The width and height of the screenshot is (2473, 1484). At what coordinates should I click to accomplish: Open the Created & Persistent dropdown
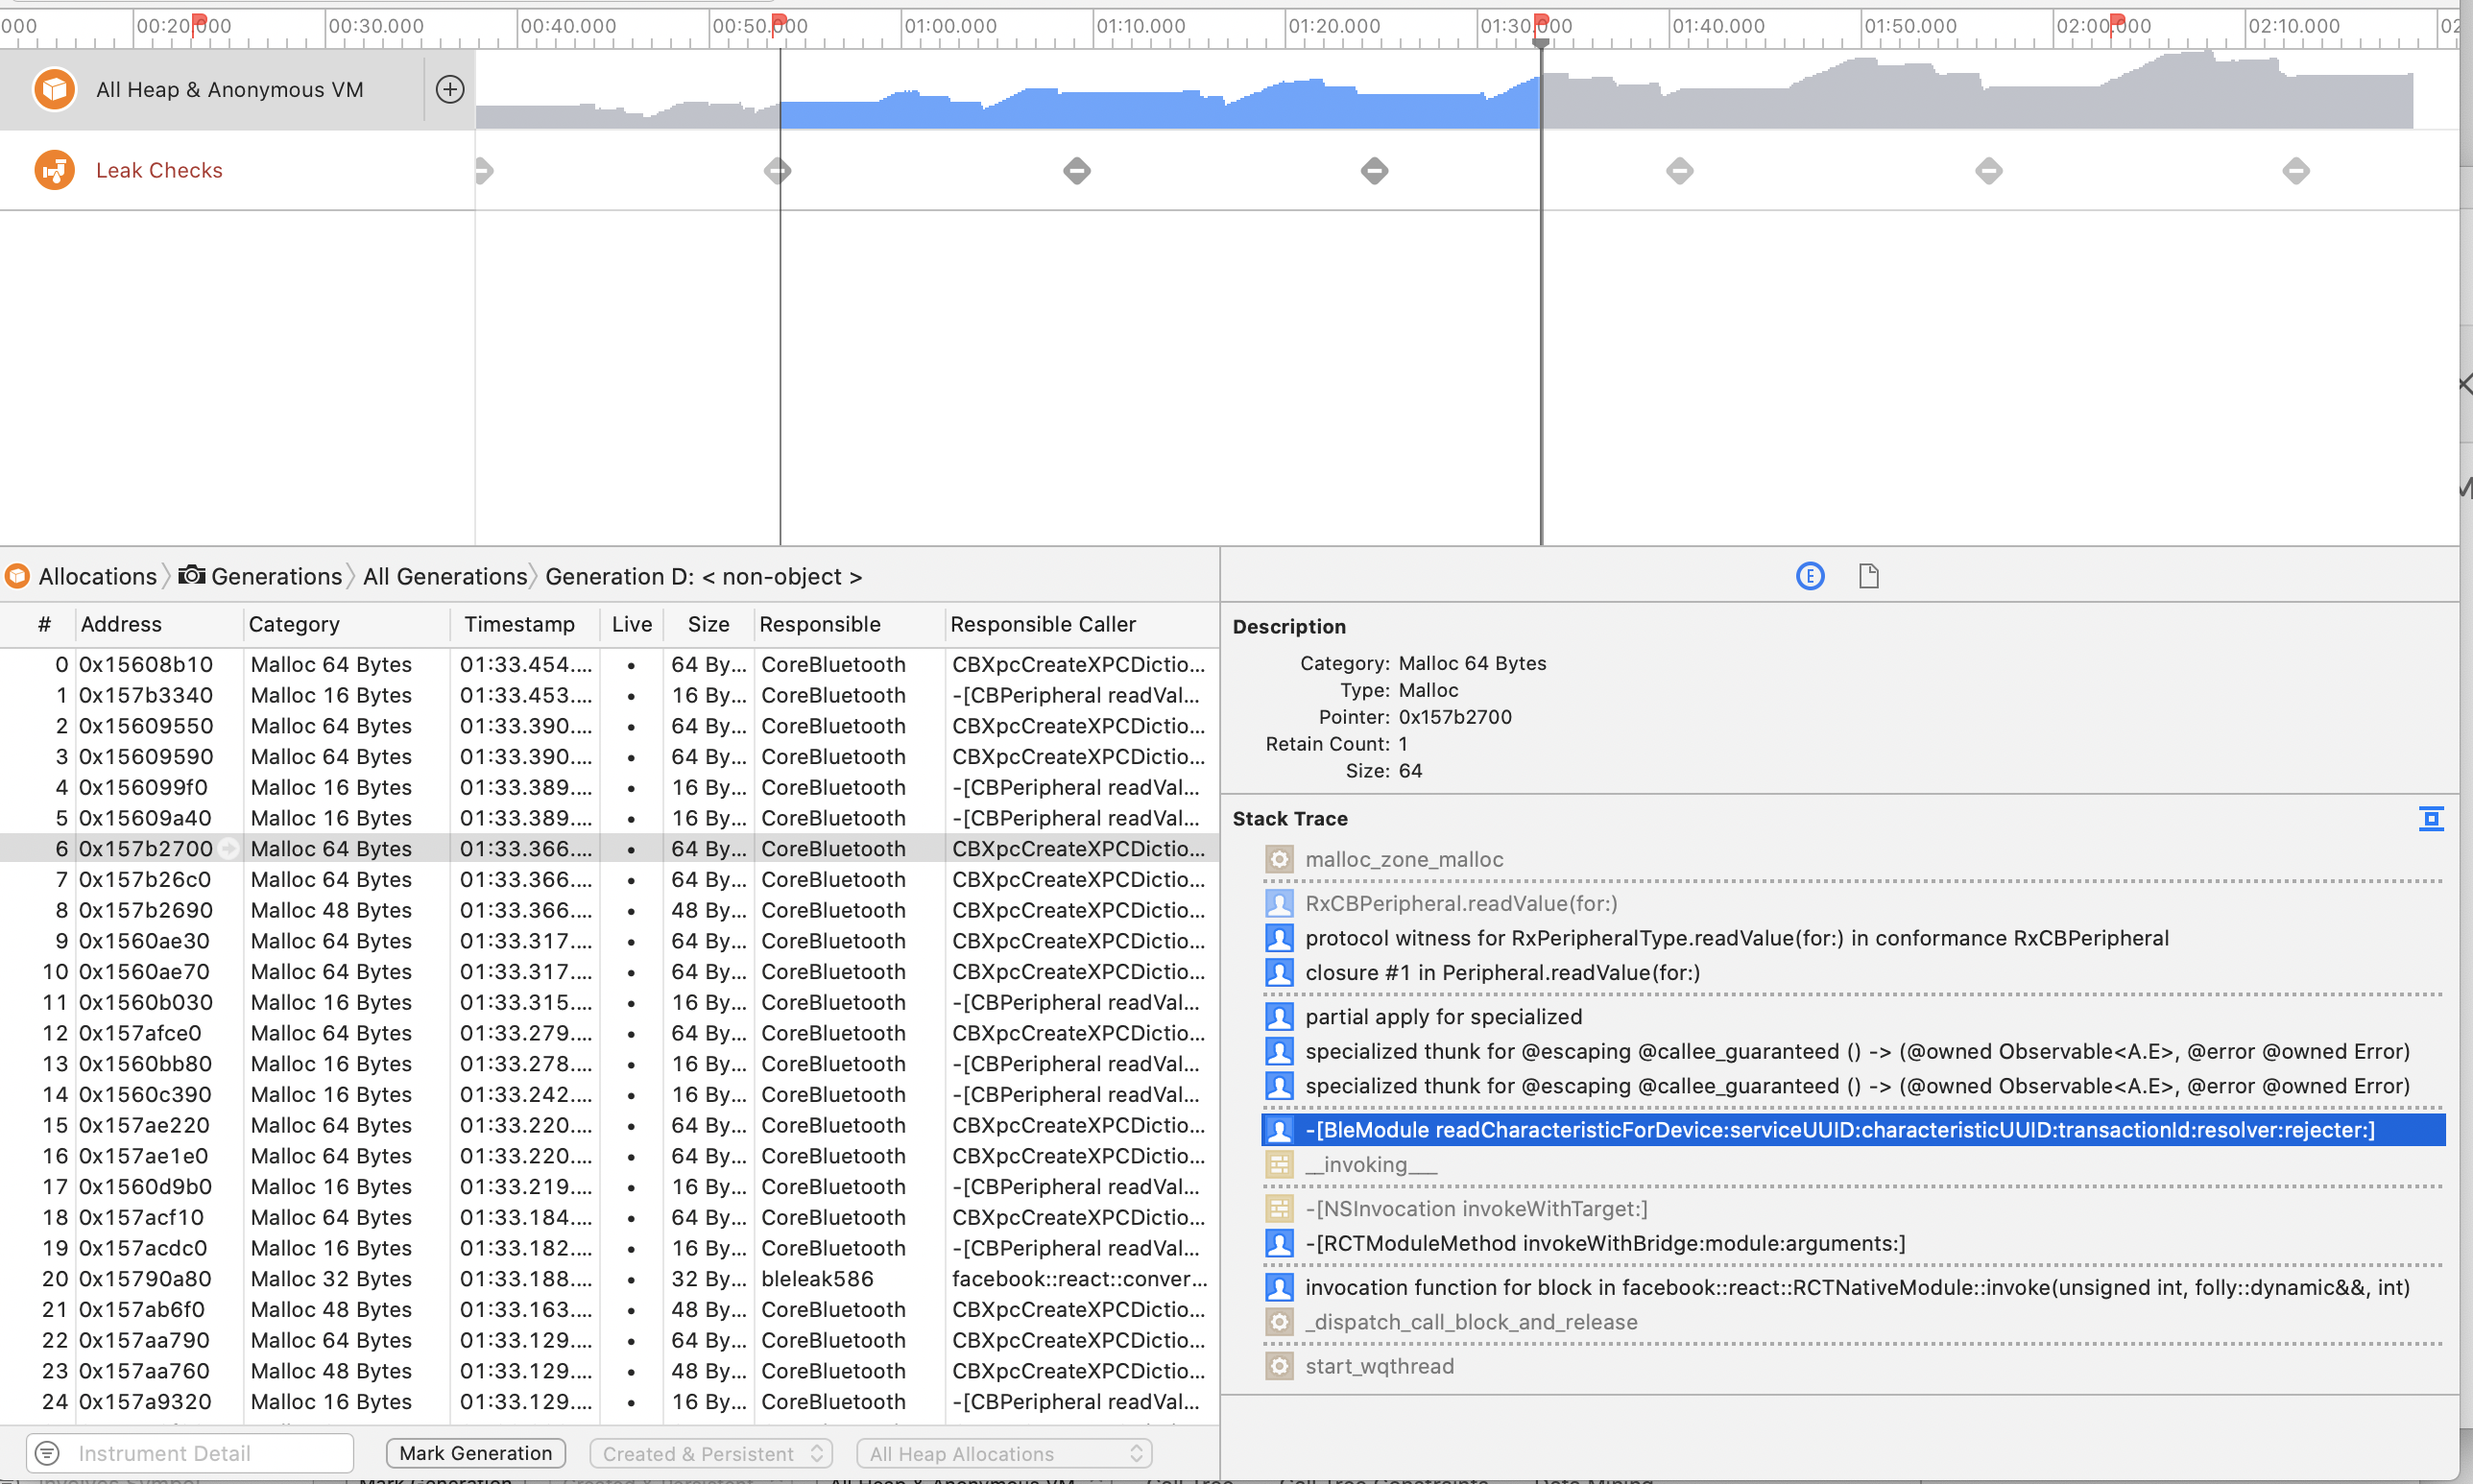710,1452
